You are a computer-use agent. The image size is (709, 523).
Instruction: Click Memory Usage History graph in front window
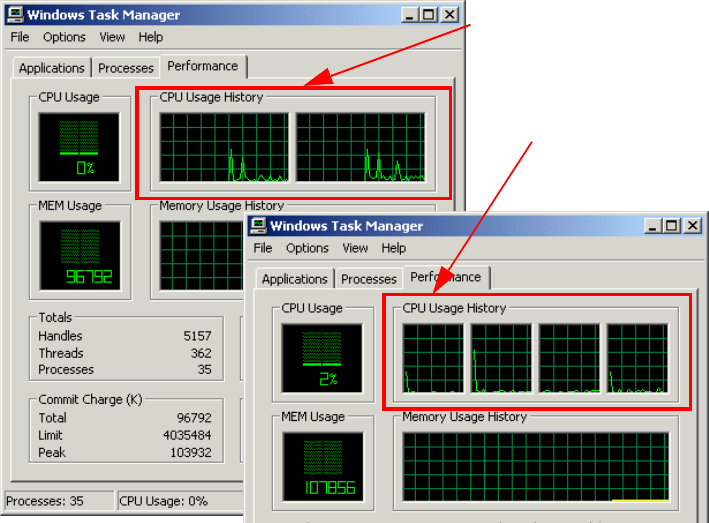tap(536, 467)
